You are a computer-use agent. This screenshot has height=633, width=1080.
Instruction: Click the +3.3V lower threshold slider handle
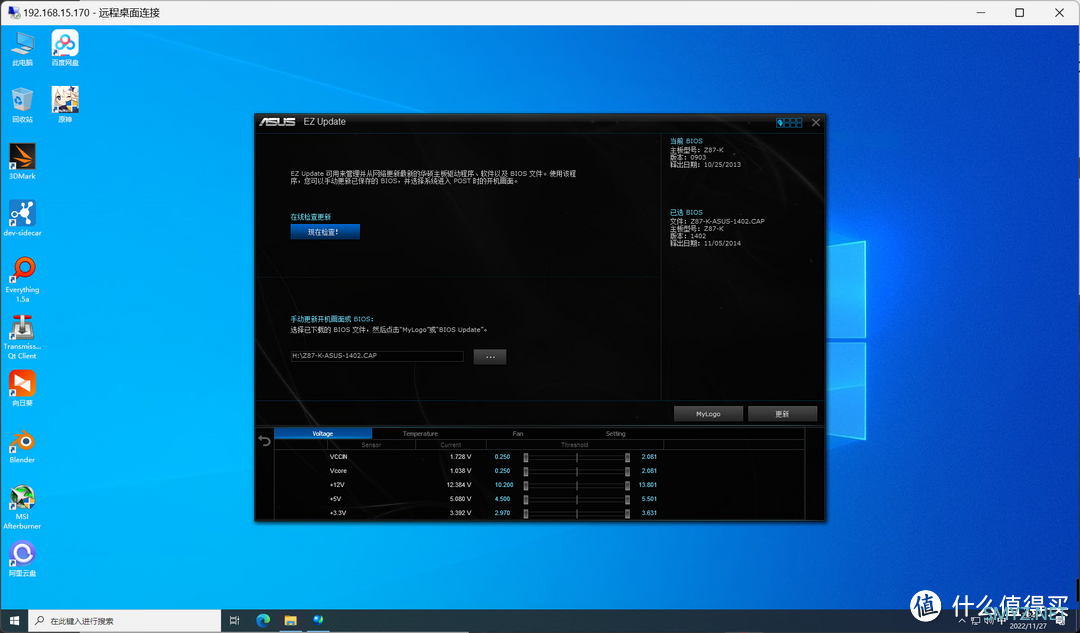coord(526,513)
